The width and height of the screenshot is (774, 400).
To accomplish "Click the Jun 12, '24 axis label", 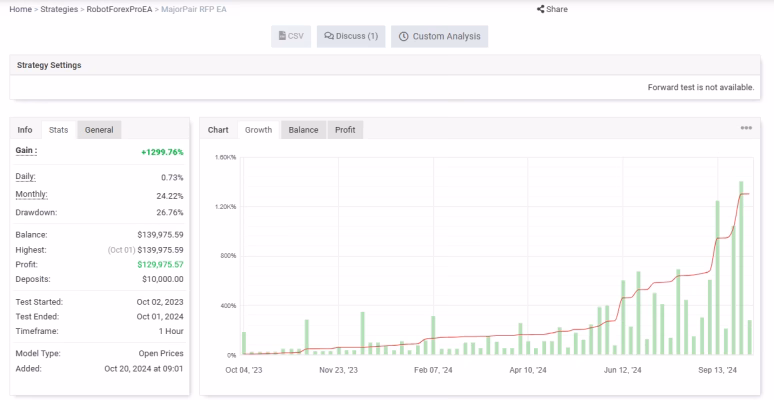I will pos(622,370).
